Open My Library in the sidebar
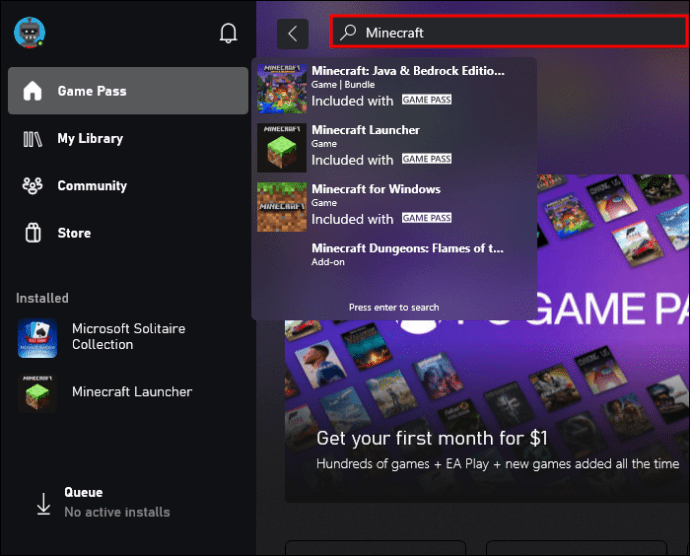Viewport: 690px width, 556px height. pos(128,139)
